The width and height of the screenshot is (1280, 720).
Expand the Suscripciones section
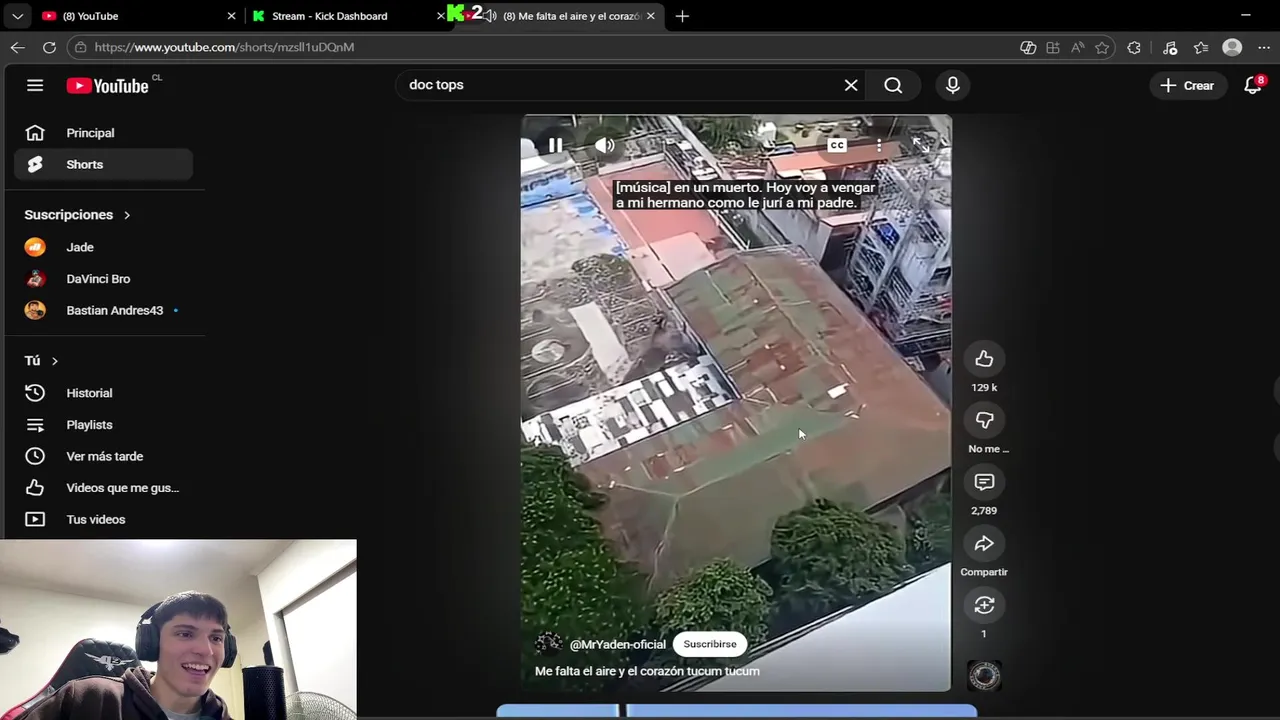pos(77,215)
